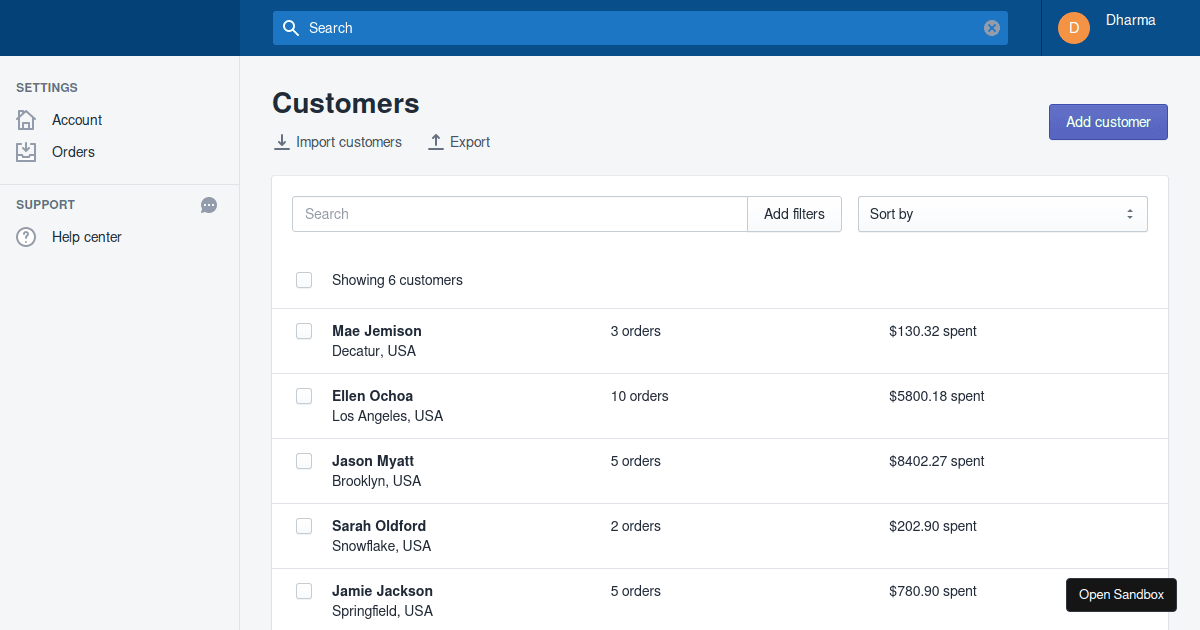Image resolution: width=1200 pixels, height=630 pixels.
Task: Click the Help center question mark icon
Action: (x=26, y=237)
